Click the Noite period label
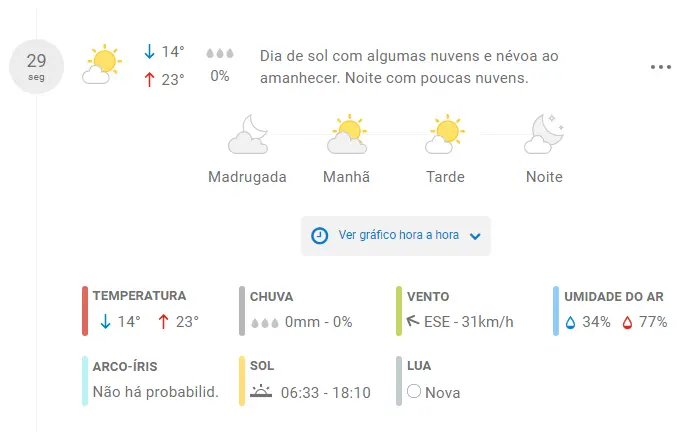This screenshot has height=432, width=688. (544, 177)
